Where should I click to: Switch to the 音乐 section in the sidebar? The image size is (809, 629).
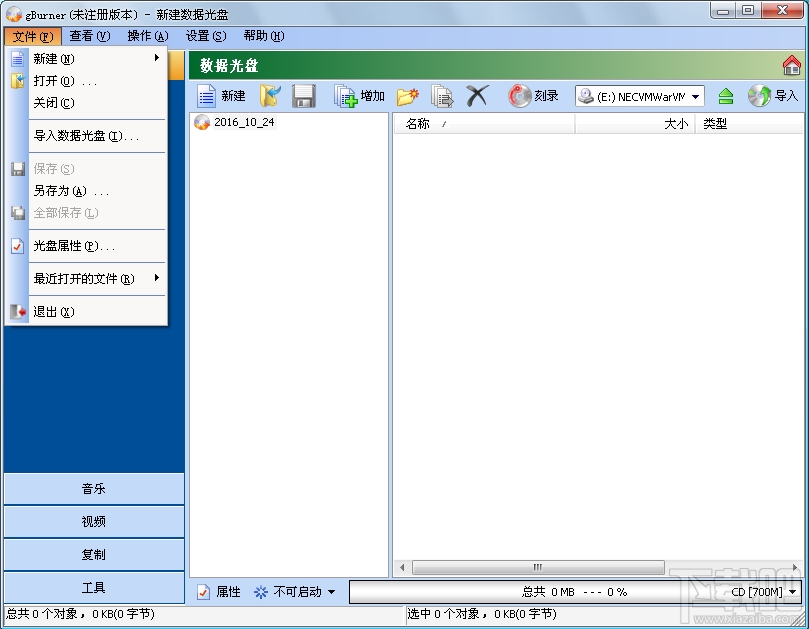(93, 488)
